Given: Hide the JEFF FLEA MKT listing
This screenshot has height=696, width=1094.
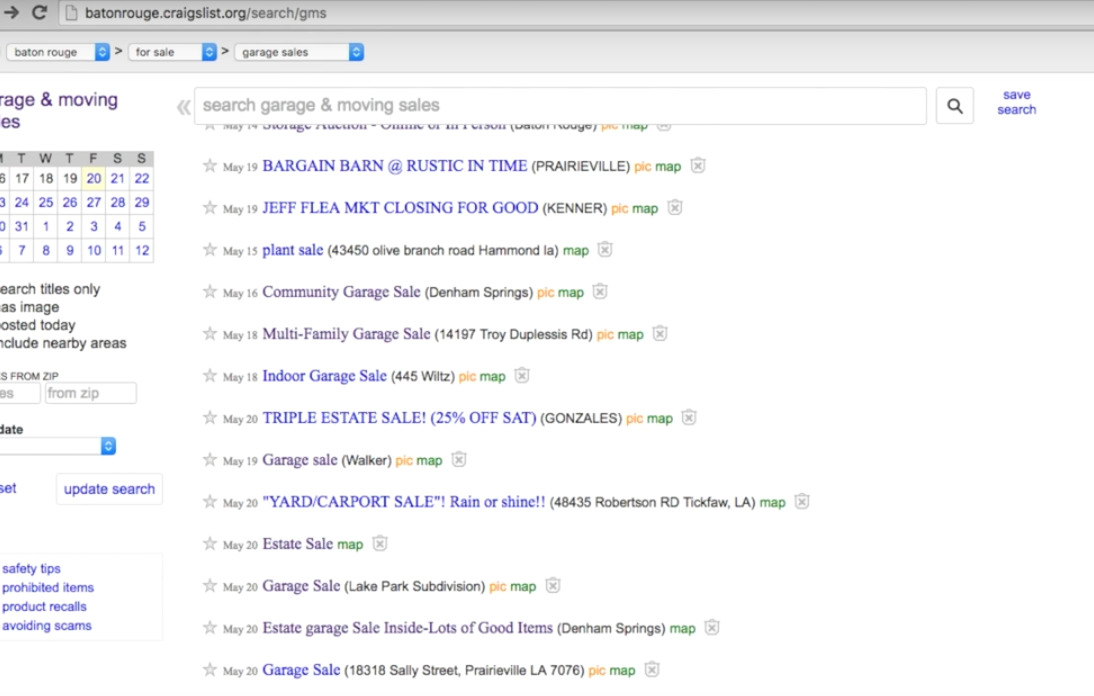Looking at the screenshot, I should [x=675, y=208].
